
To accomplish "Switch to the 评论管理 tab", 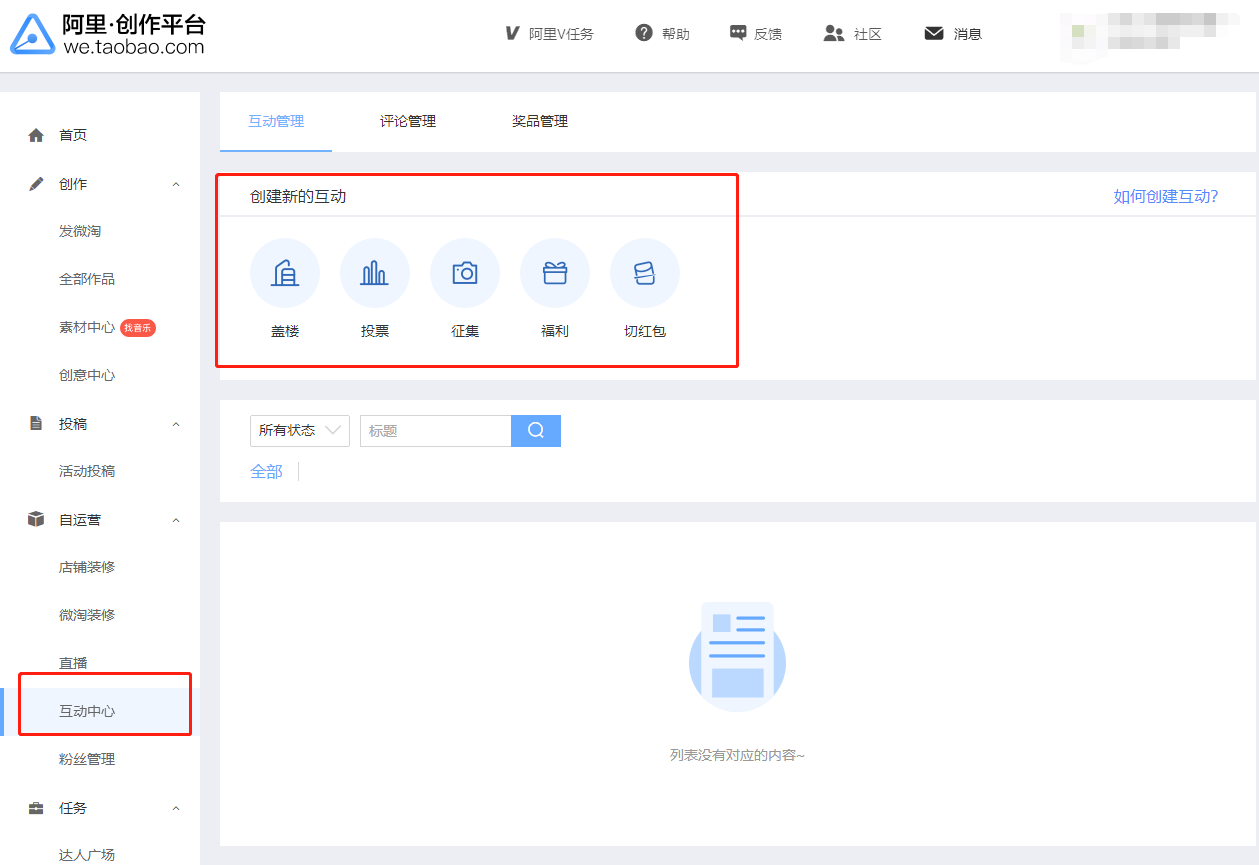I will coord(408,121).
